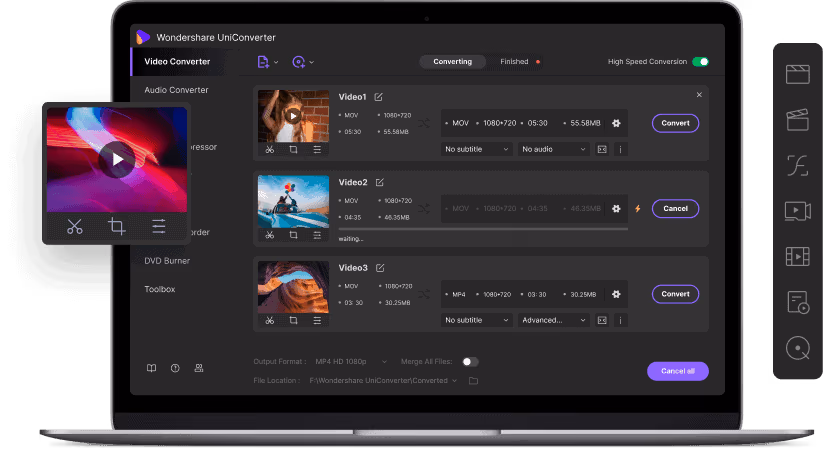Select Audio Converter in the sidebar

pos(176,90)
